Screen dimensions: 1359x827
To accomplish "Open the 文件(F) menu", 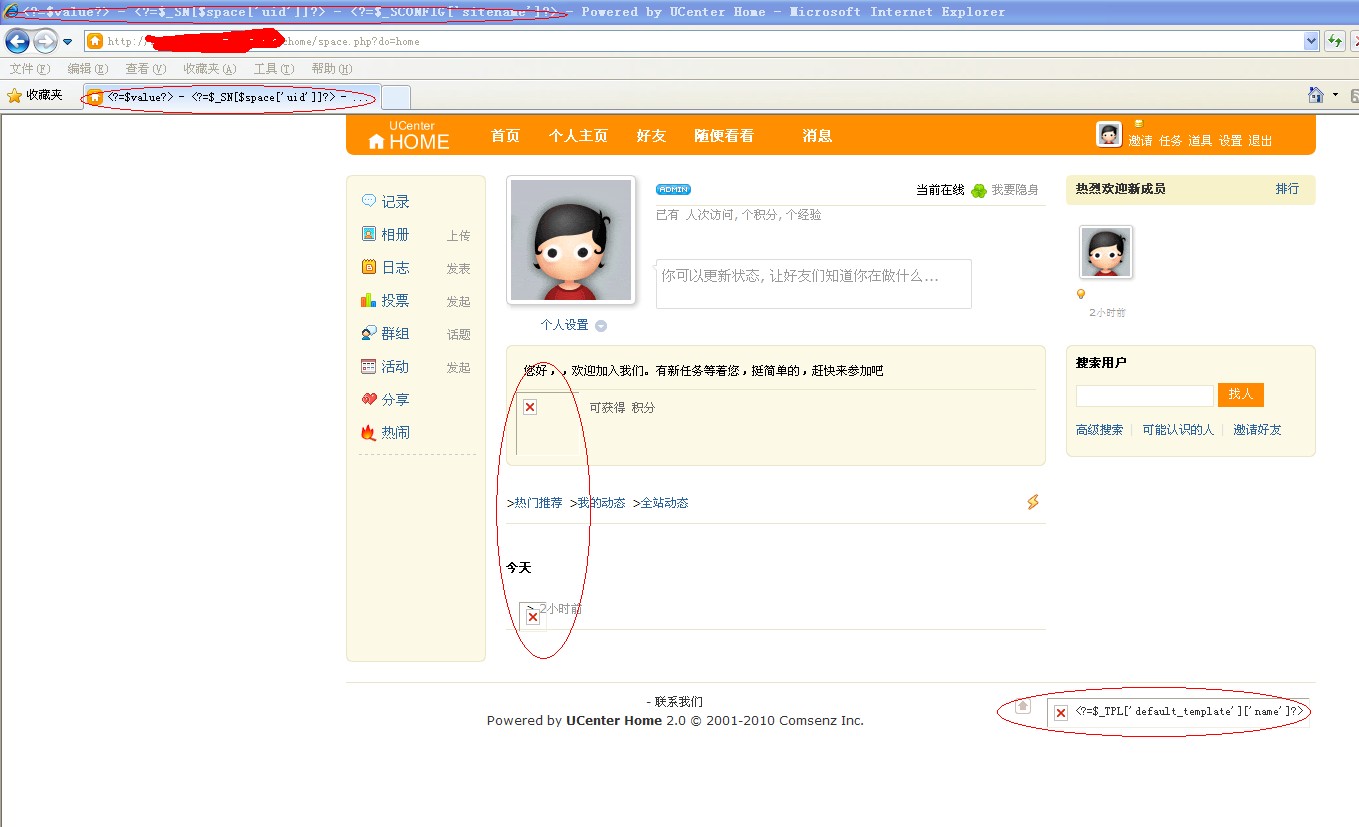I will [29, 69].
